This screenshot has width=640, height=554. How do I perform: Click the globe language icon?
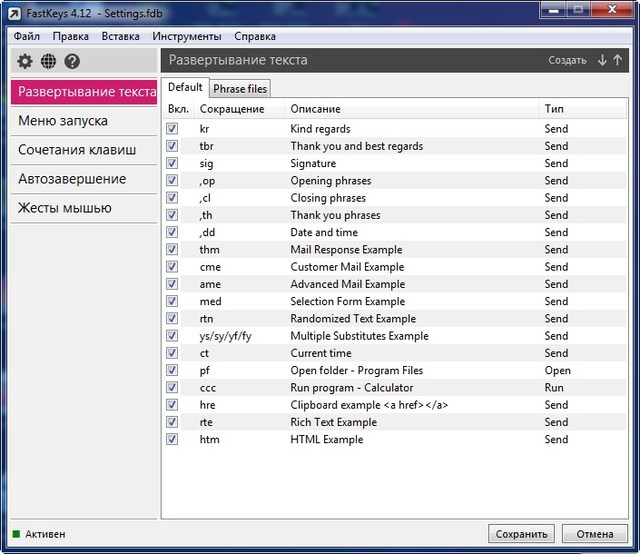coord(48,61)
